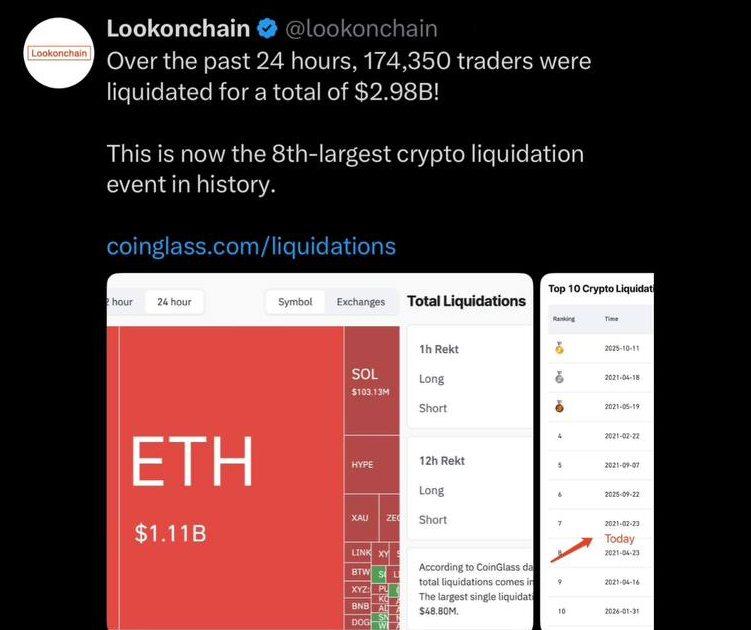The height and width of the screenshot is (630, 751).
Task: Click the silver second-place medal icon
Action: coord(559,377)
